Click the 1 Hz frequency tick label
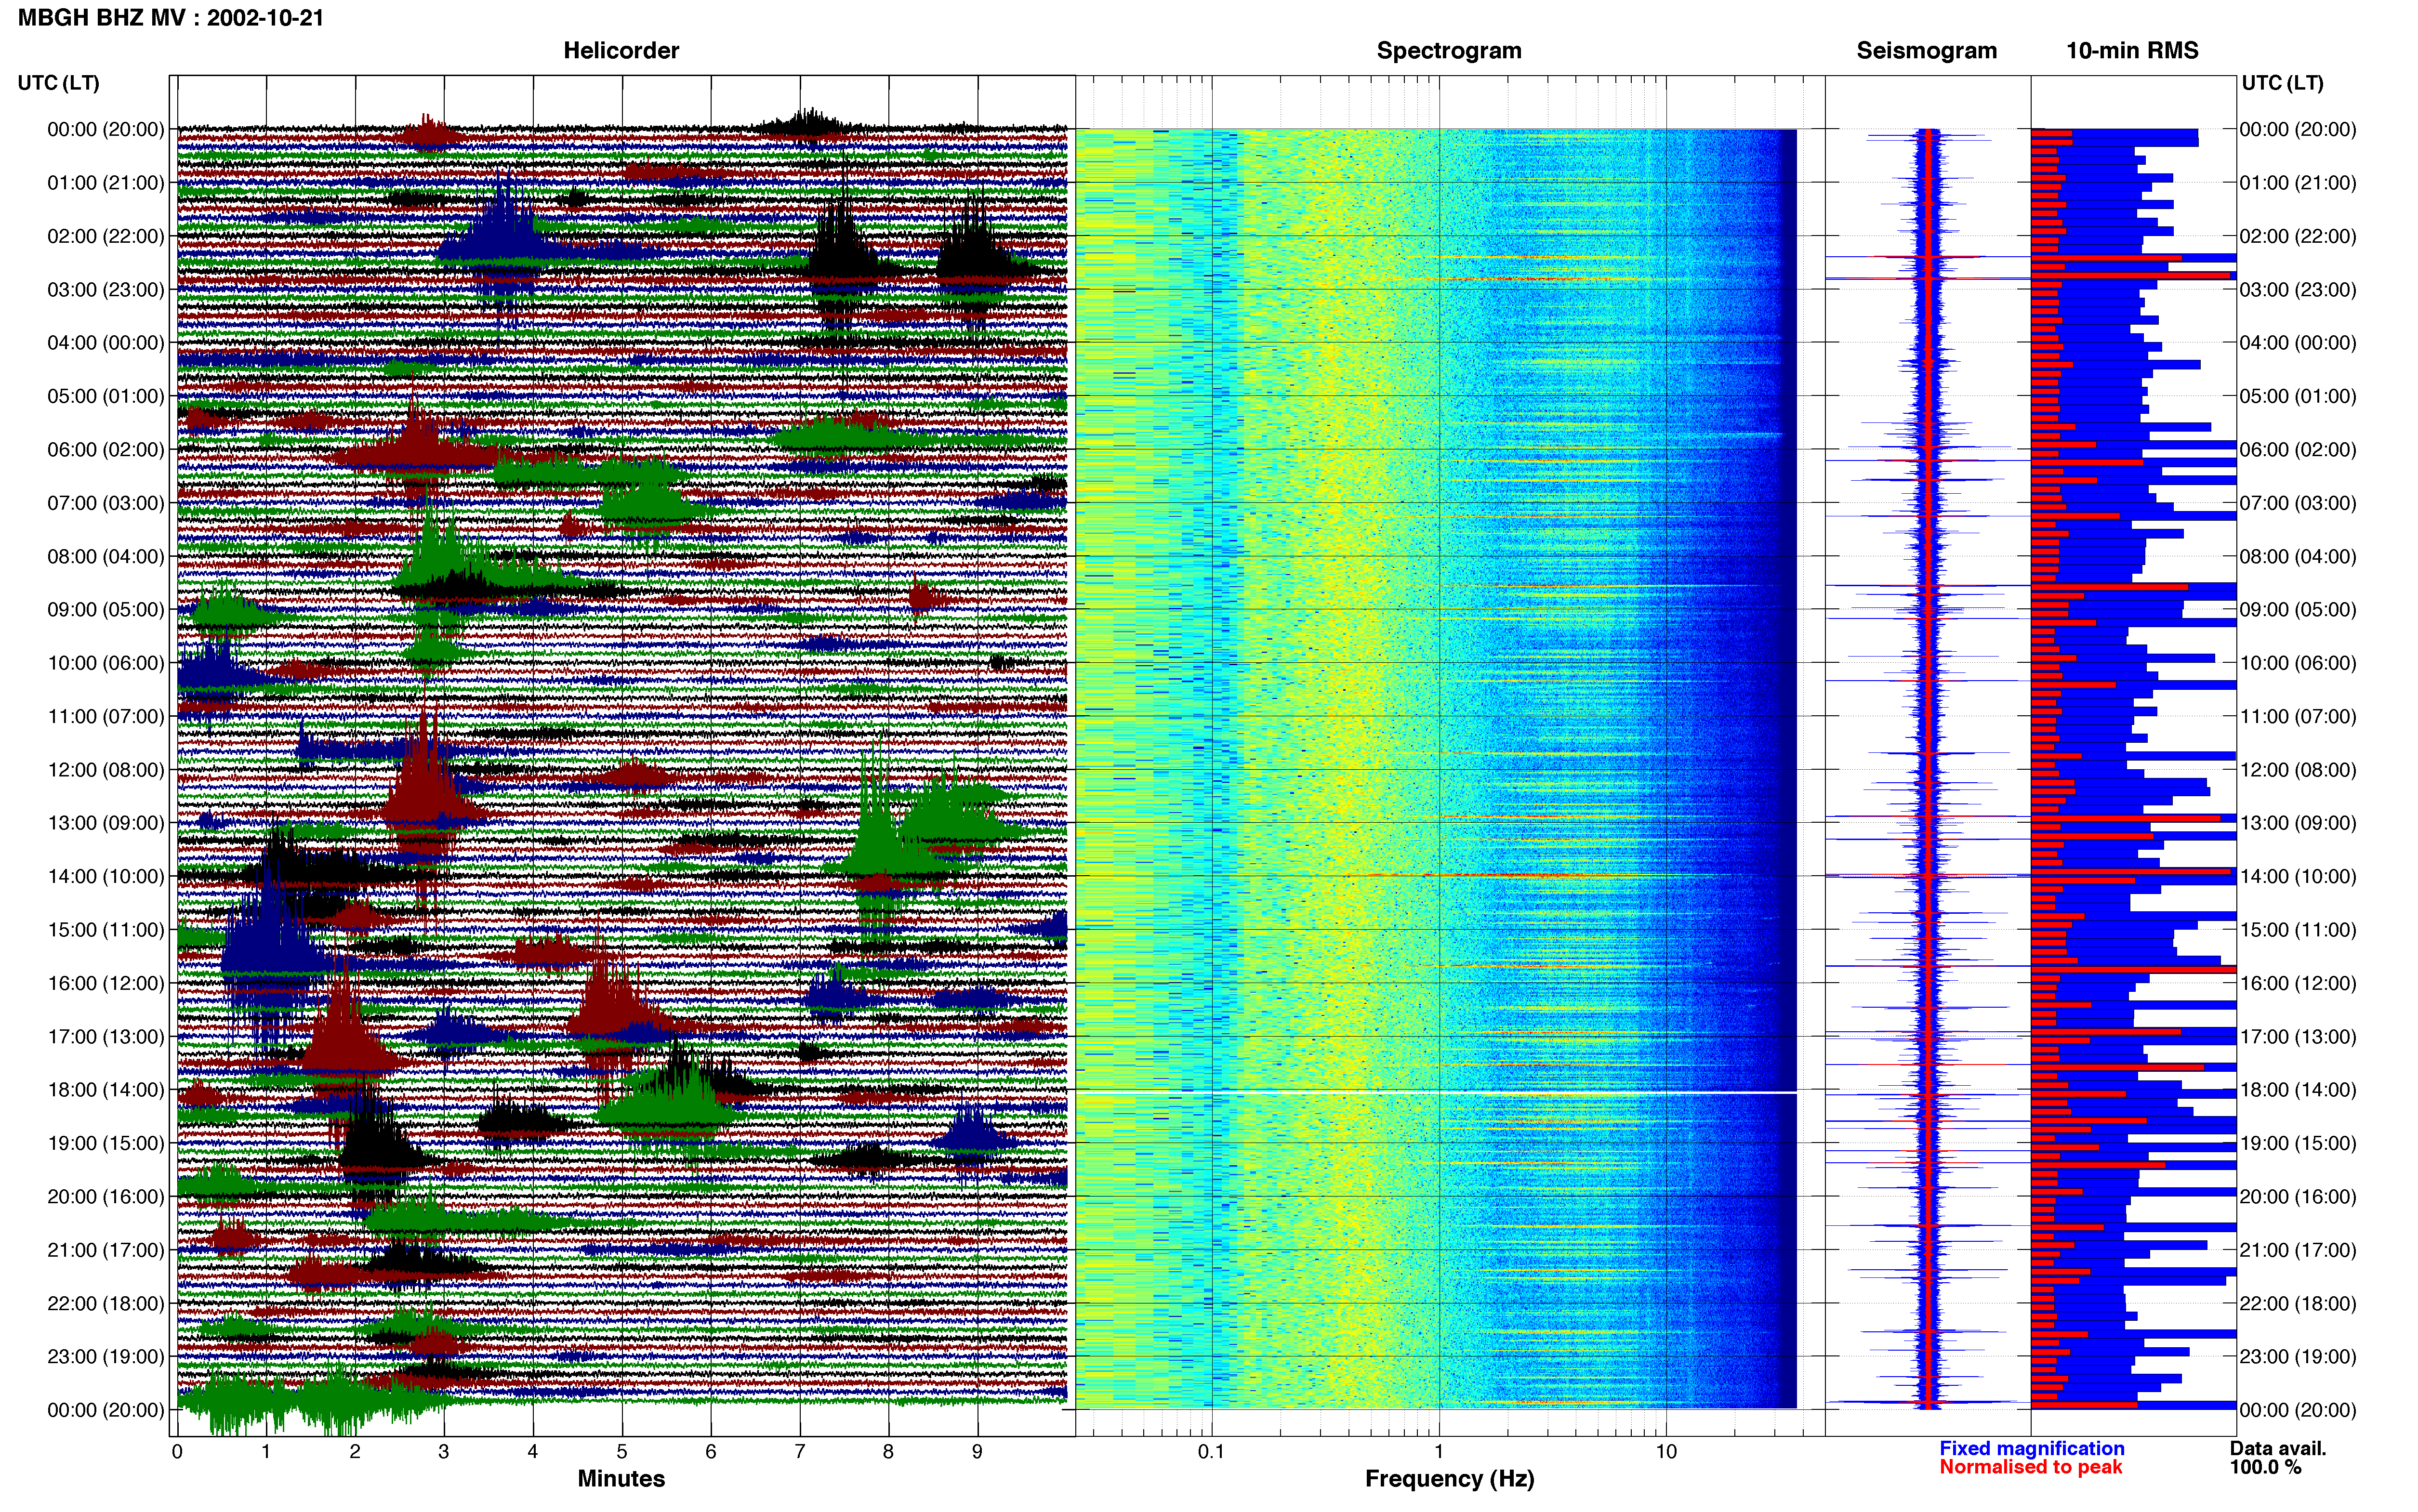Screen dimensions: 2418x1512 [1439, 1452]
